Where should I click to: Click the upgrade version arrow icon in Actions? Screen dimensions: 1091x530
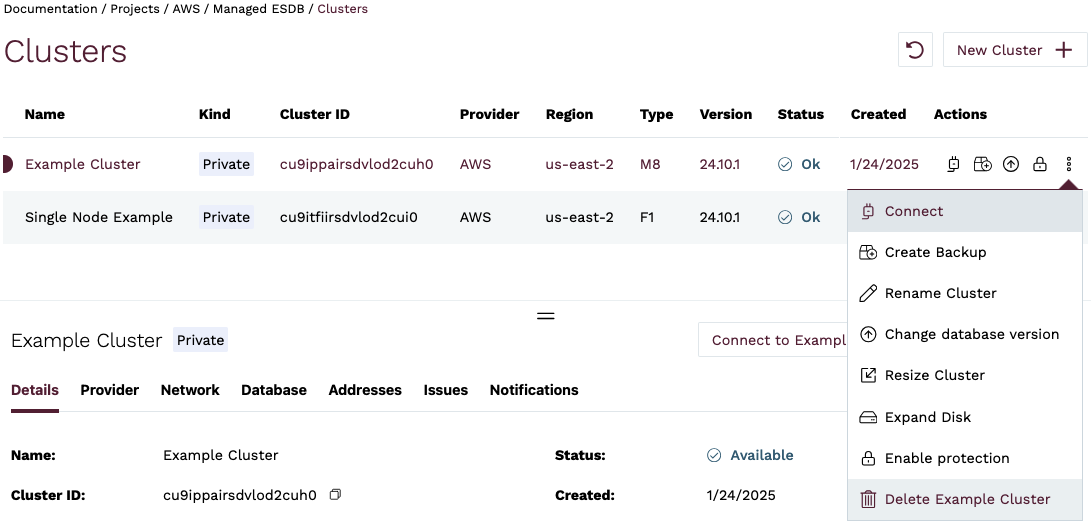[1011, 164]
